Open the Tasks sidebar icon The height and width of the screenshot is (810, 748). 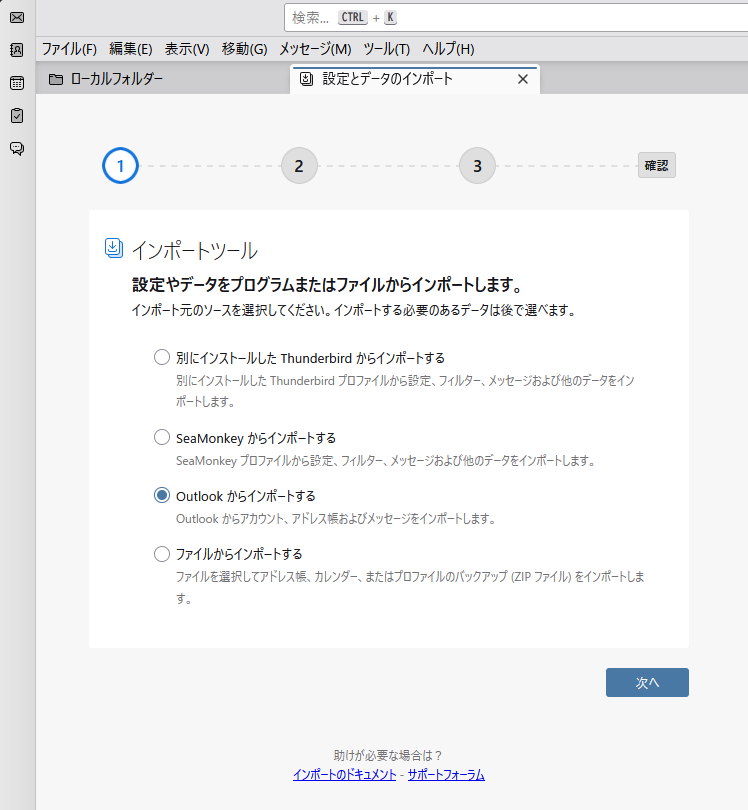coord(17,116)
